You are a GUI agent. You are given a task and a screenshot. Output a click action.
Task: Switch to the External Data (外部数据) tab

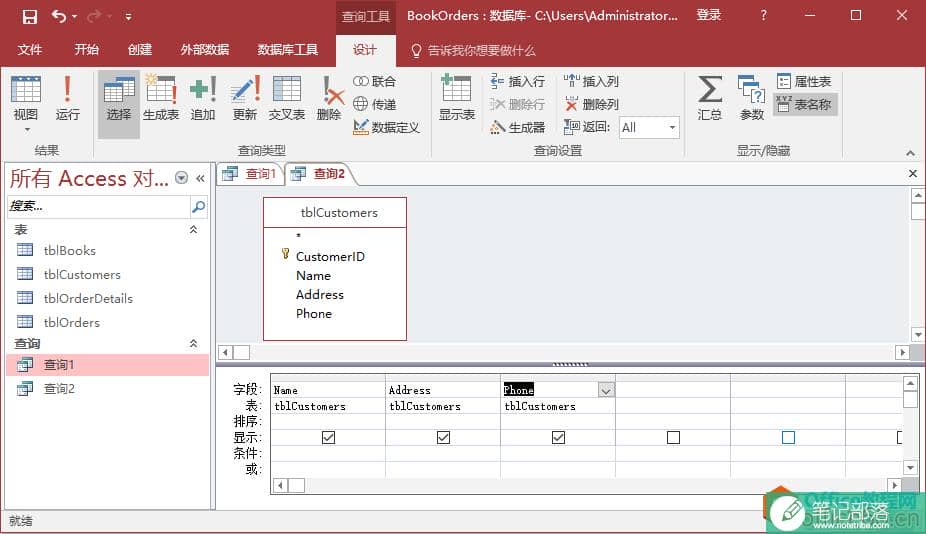click(x=205, y=50)
